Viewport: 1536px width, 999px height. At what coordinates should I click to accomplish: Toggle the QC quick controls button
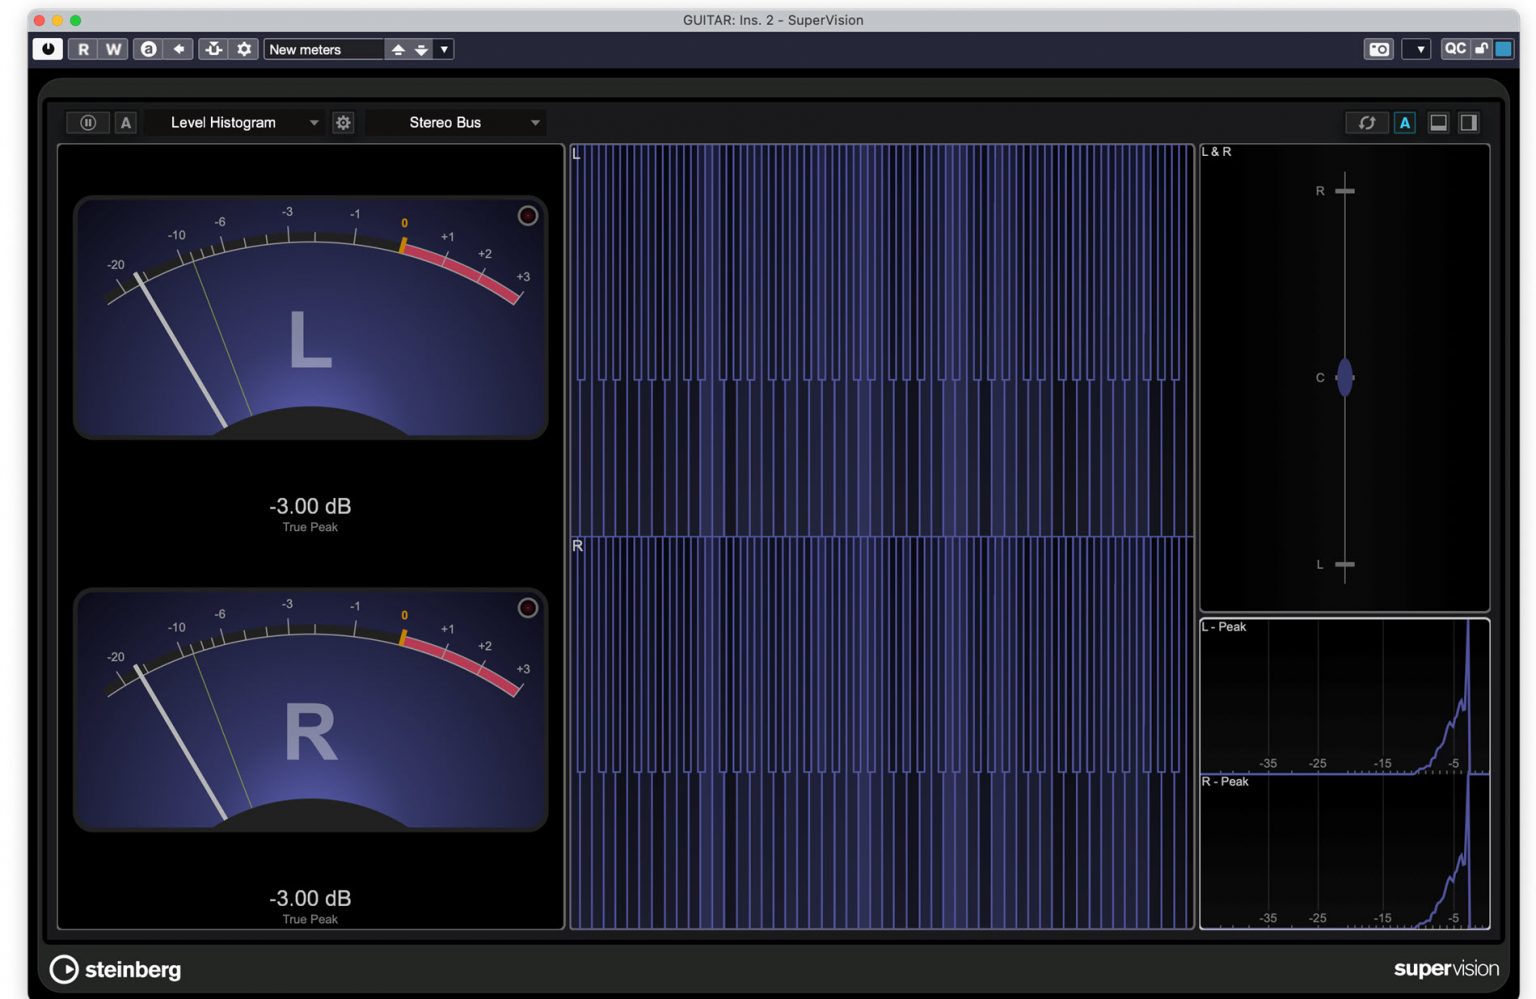click(1455, 48)
